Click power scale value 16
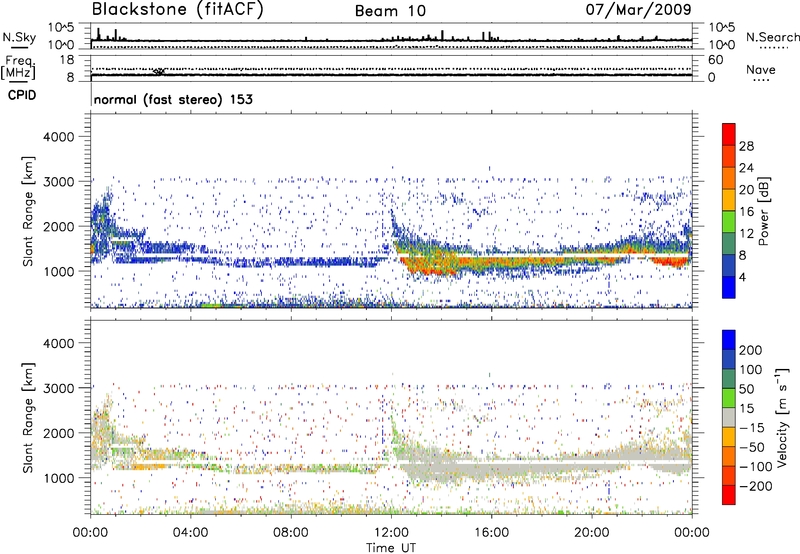800x554 pixels. 746,212
